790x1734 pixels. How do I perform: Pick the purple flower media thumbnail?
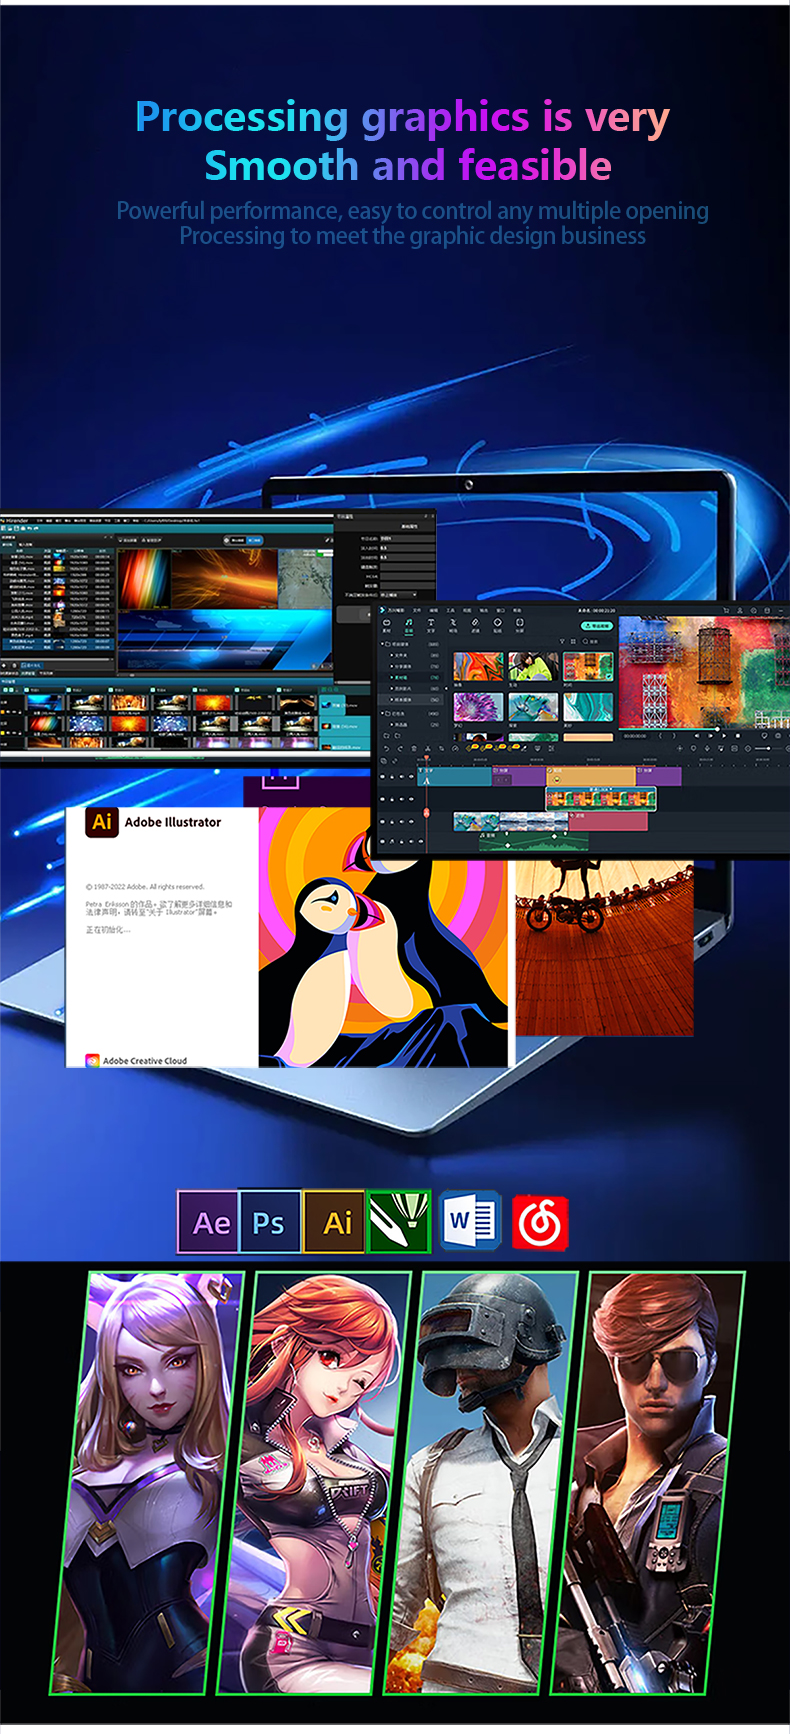[478, 707]
